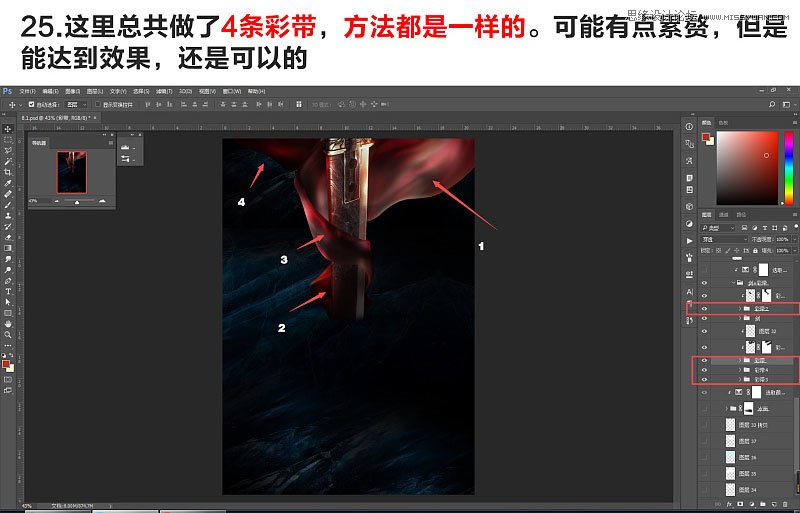Image resolution: width=800 pixels, height=513 pixels.
Task: Select the Lasso tool
Action: pos(8,151)
